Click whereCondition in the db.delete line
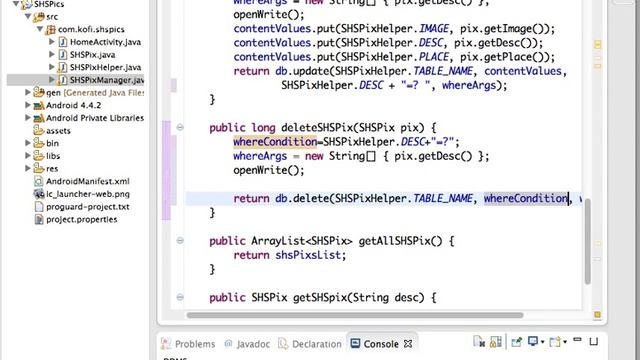 coord(526,199)
